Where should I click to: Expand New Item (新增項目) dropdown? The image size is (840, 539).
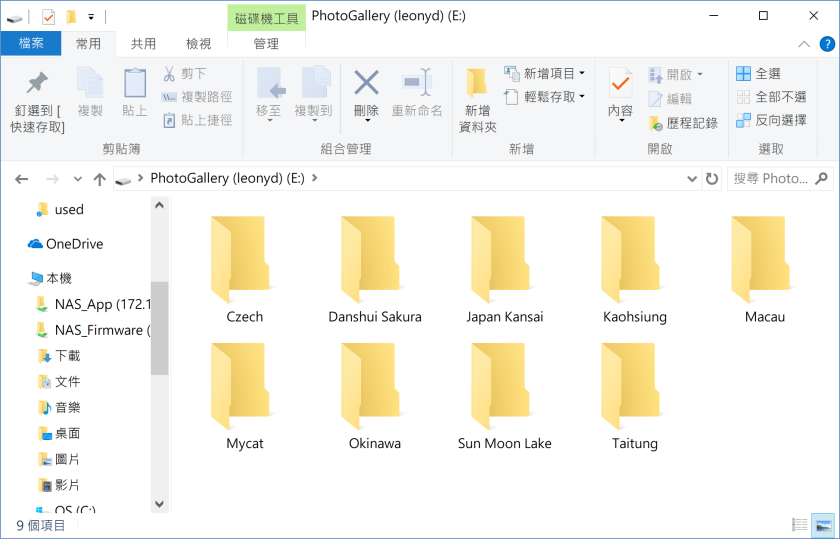click(582, 73)
